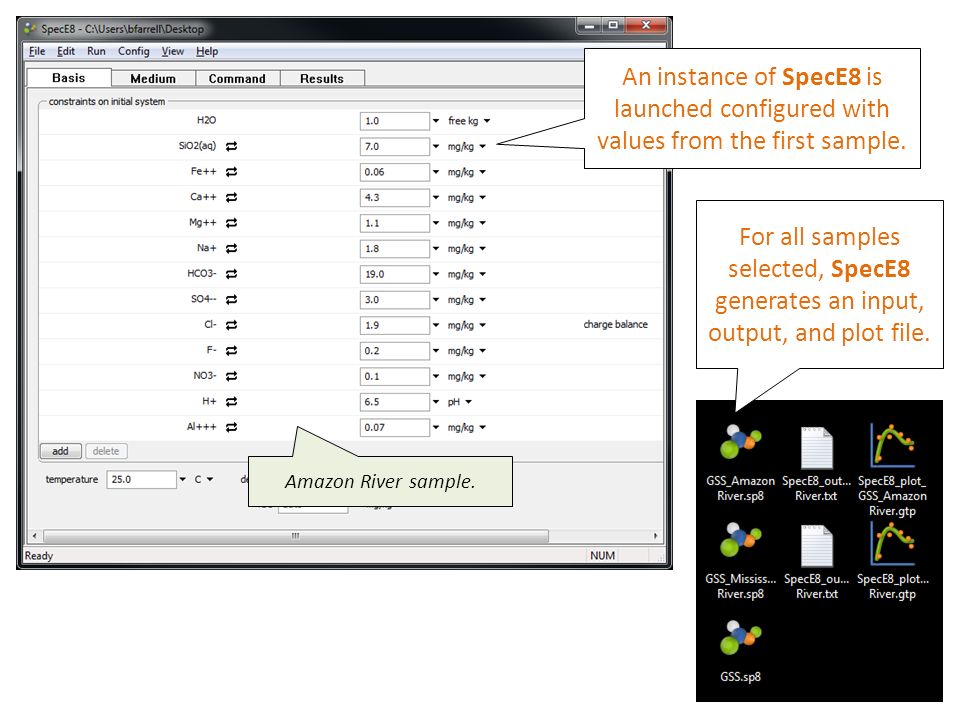Swap basis entry for F-
The image size is (960, 720).
(231, 351)
